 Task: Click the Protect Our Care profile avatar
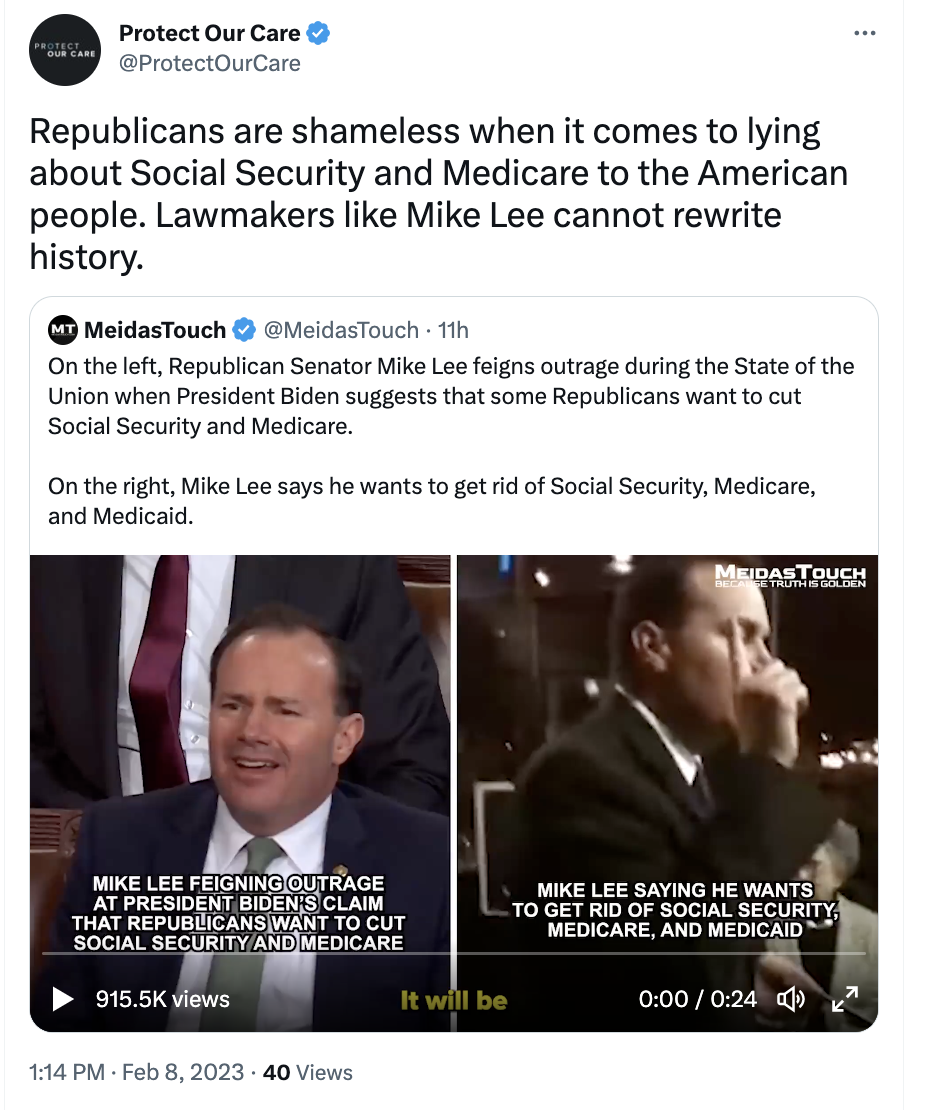[x=64, y=50]
